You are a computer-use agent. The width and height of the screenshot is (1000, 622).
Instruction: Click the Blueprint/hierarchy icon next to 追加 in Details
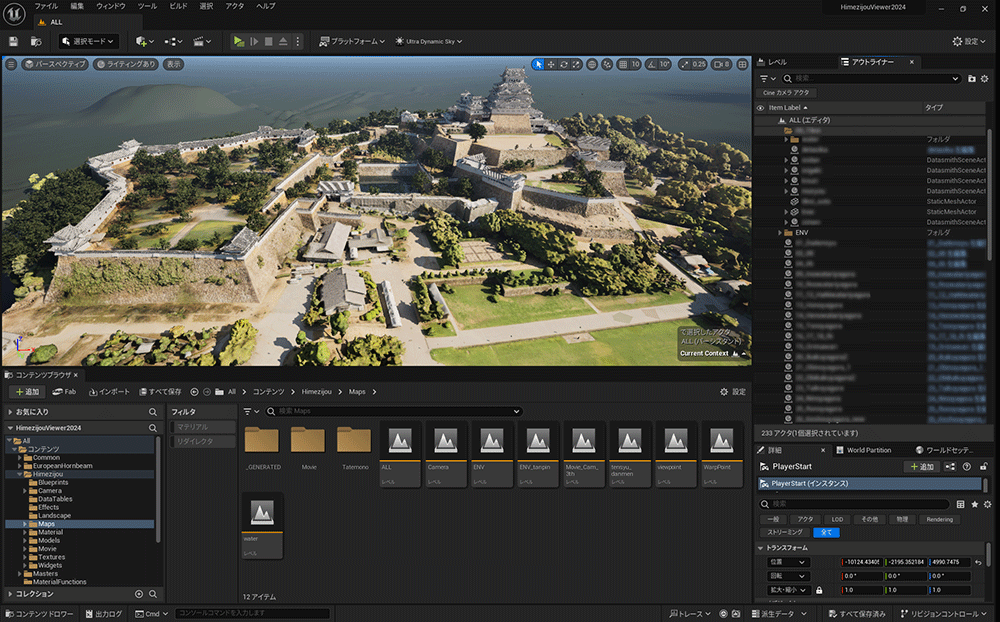click(x=950, y=467)
